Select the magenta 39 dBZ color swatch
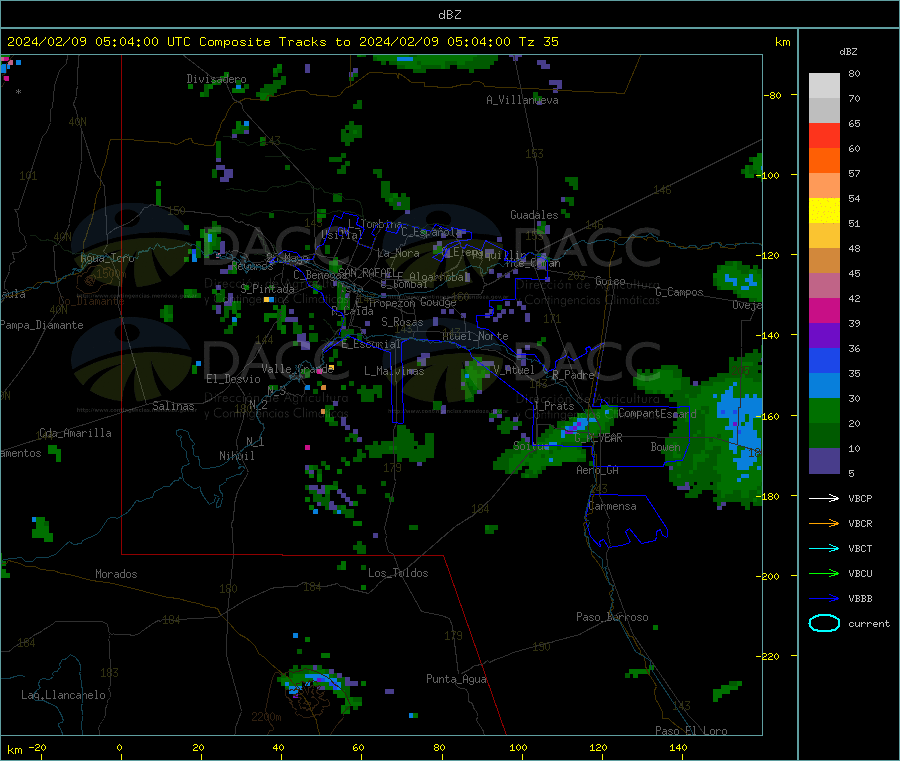 click(824, 310)
